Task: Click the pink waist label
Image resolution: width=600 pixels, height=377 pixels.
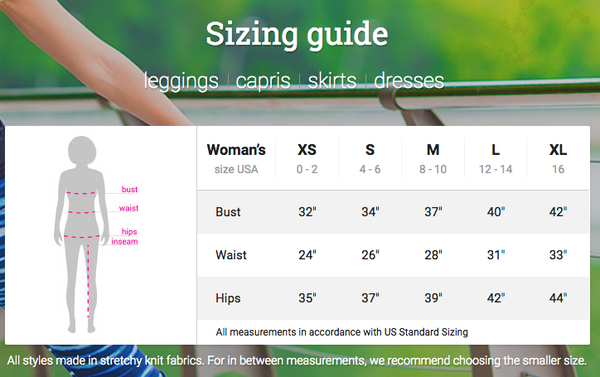Action: click(129, 208)
